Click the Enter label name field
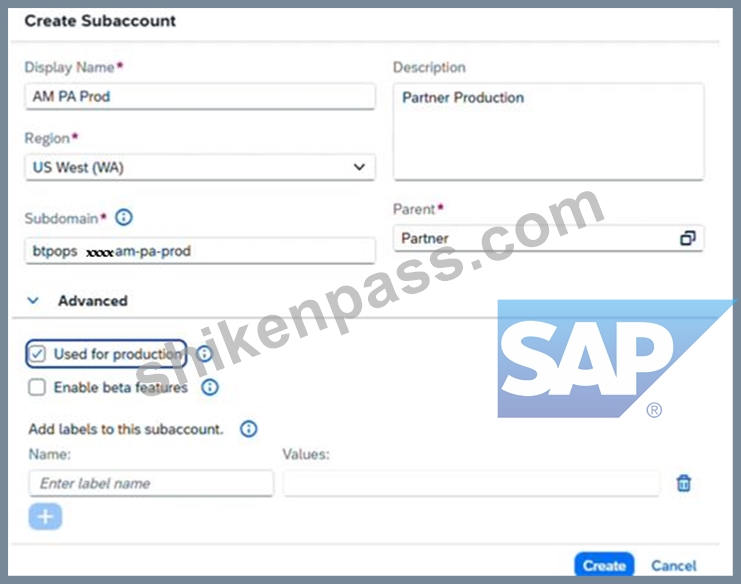 tap(151, 483)
